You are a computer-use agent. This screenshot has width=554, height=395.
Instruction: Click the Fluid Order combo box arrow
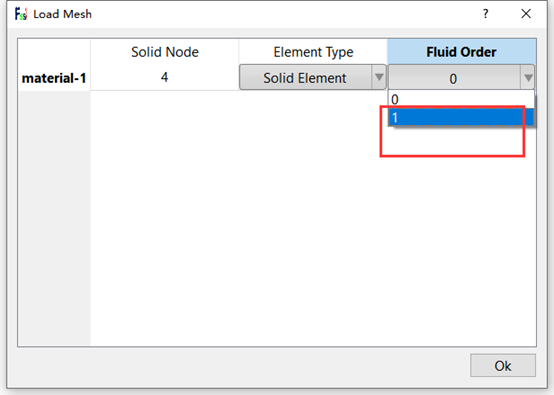[528, 77]
